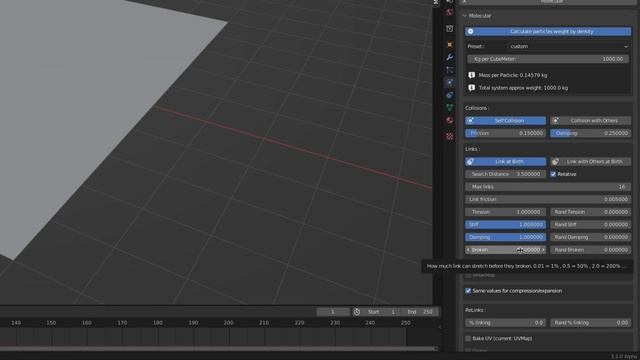Open the Texture properties tab

tap(449, 136)
